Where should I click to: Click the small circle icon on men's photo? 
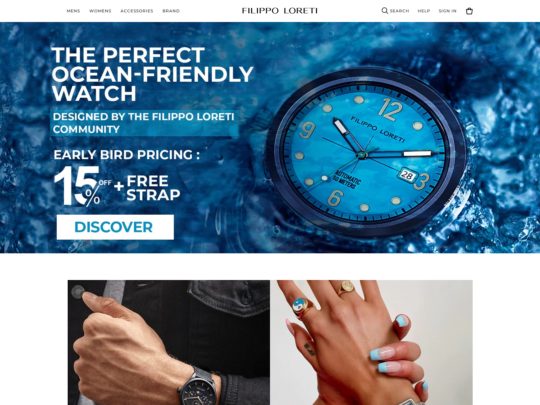tap(78, 291)
